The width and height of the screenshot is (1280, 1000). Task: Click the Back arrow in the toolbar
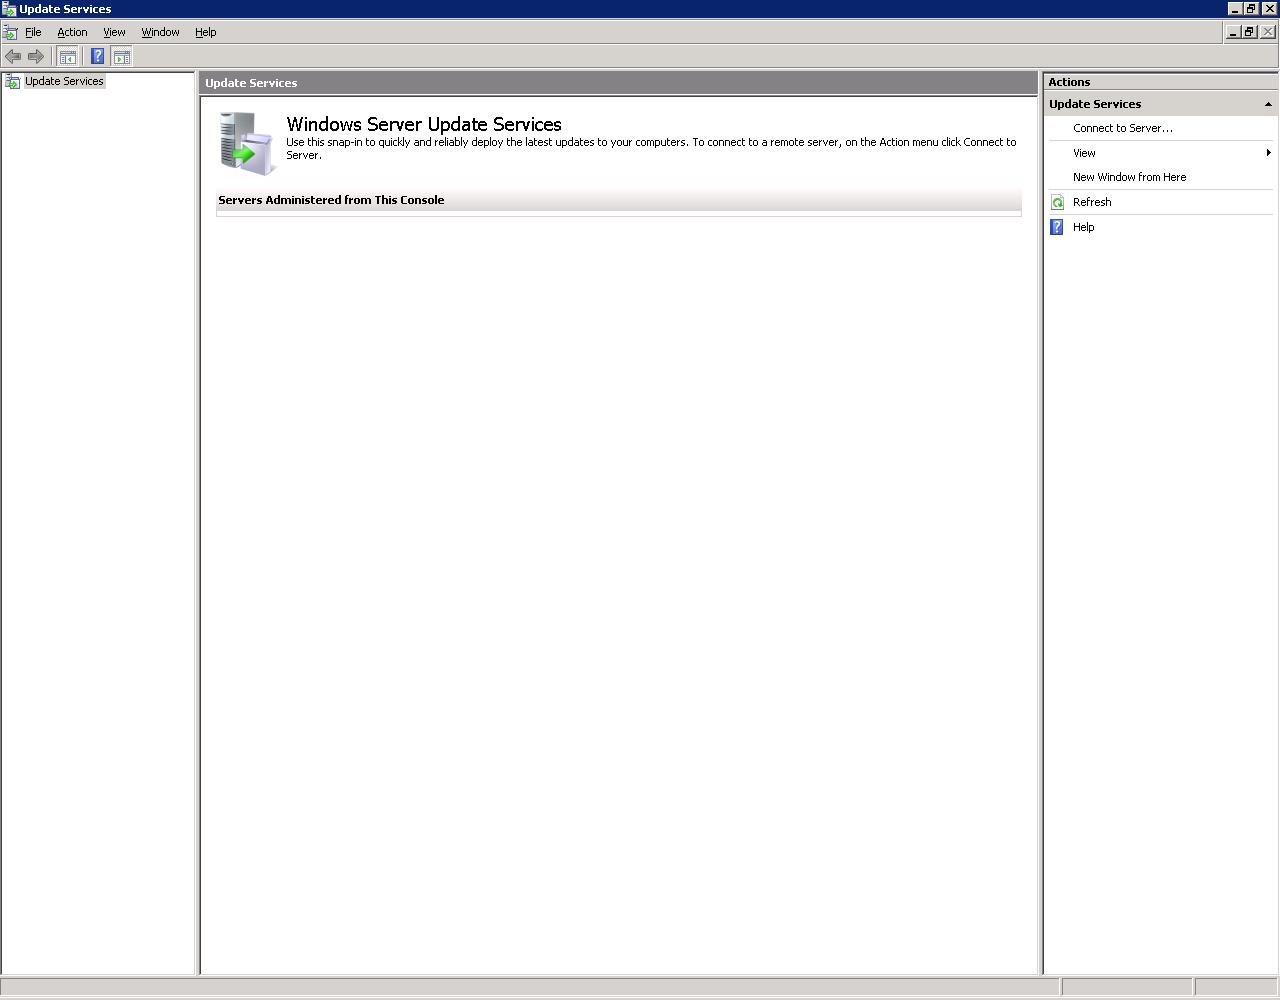coord(13,57)
